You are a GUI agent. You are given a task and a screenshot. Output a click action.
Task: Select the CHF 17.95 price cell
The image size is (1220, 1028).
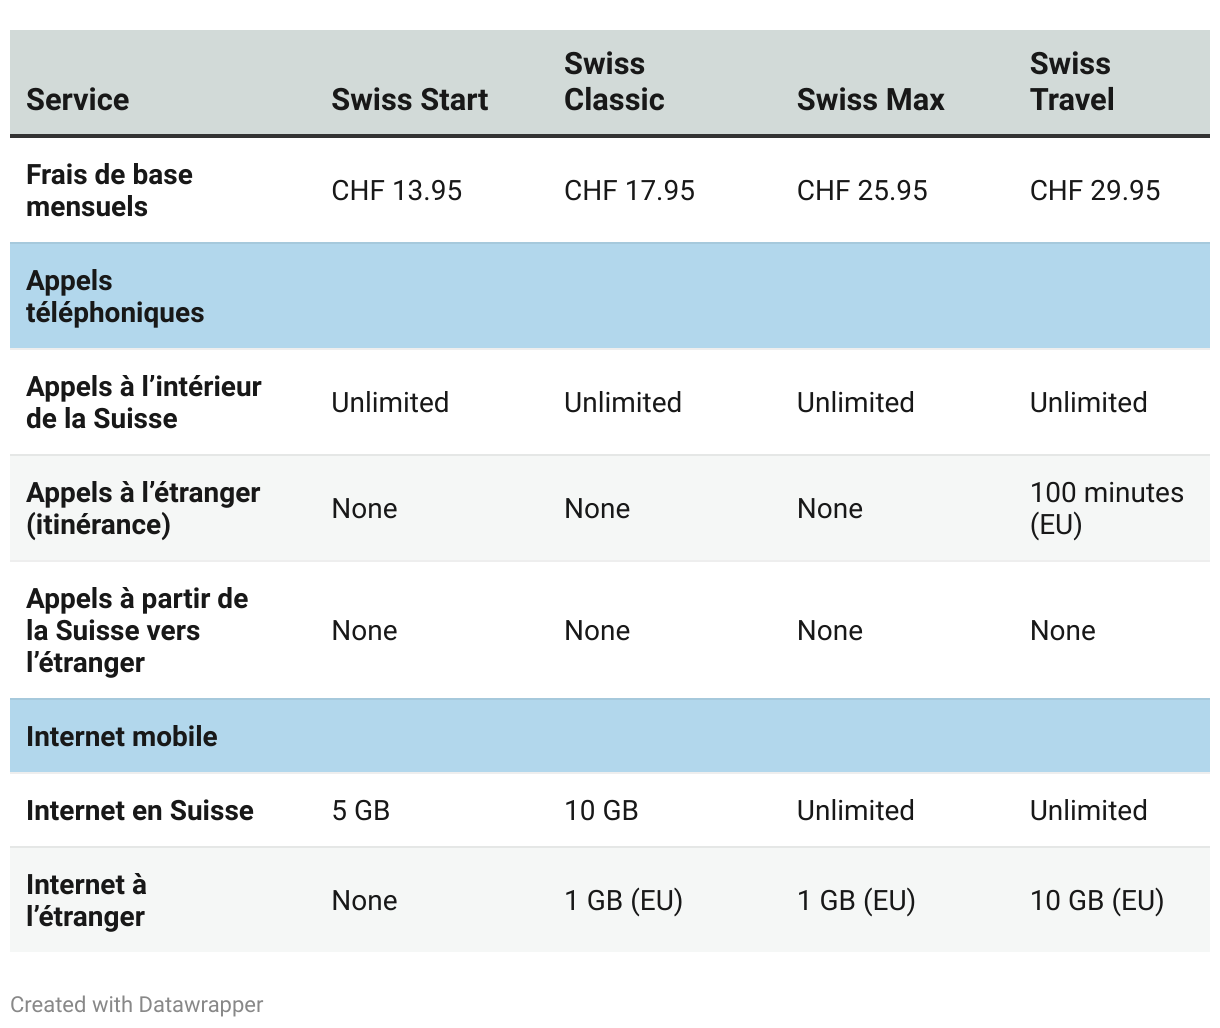pyautogui.click(x=629, y=190)
